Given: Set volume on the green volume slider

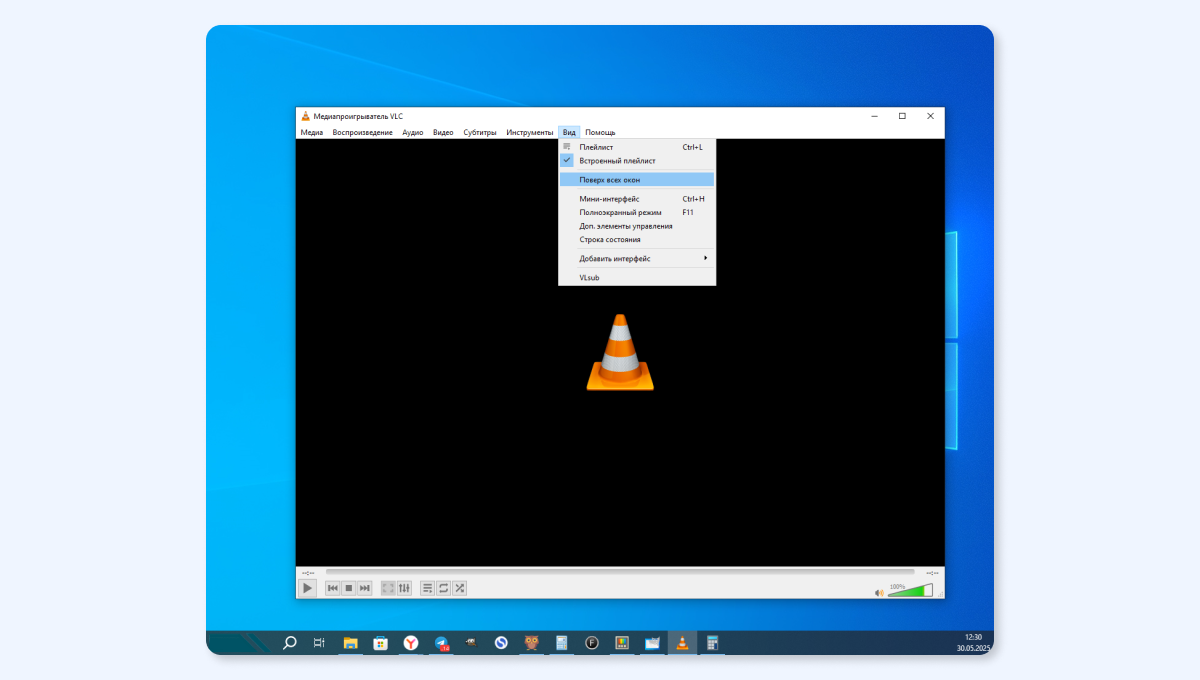Looking at the screenshot, I should click(x=910, y=591).
